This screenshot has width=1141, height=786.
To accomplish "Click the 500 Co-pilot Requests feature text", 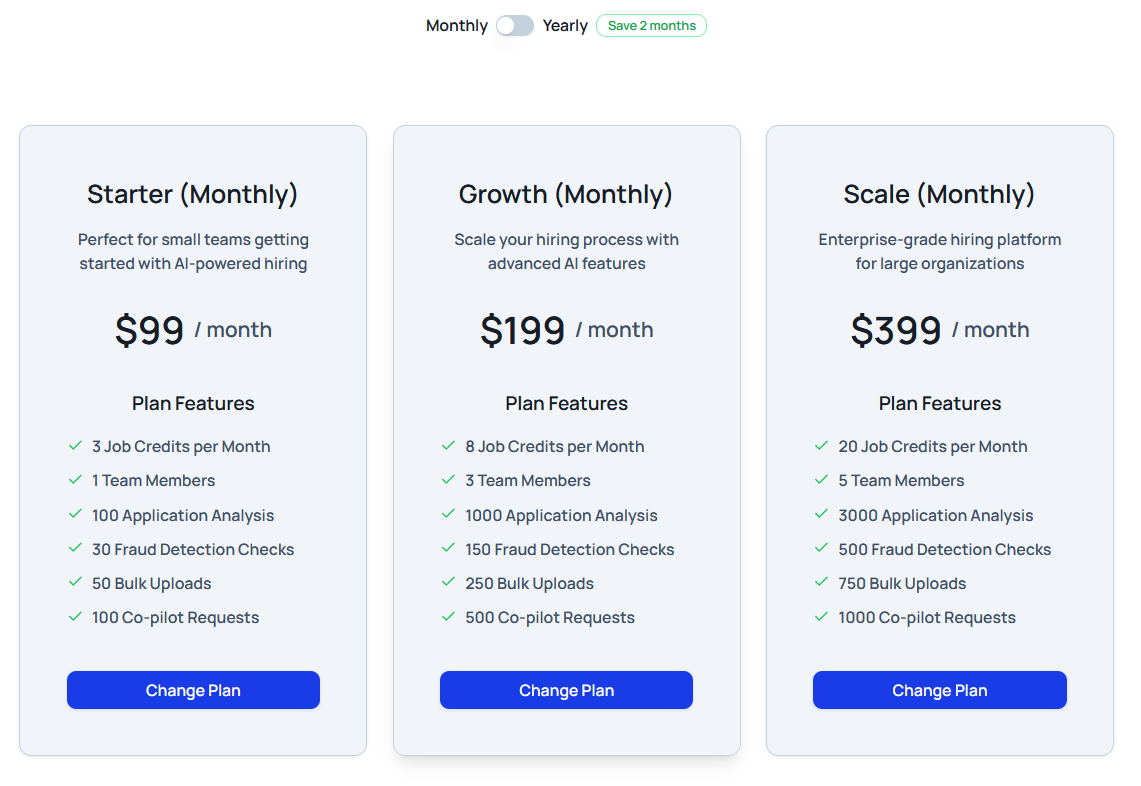I will click(x=550, y=618).
